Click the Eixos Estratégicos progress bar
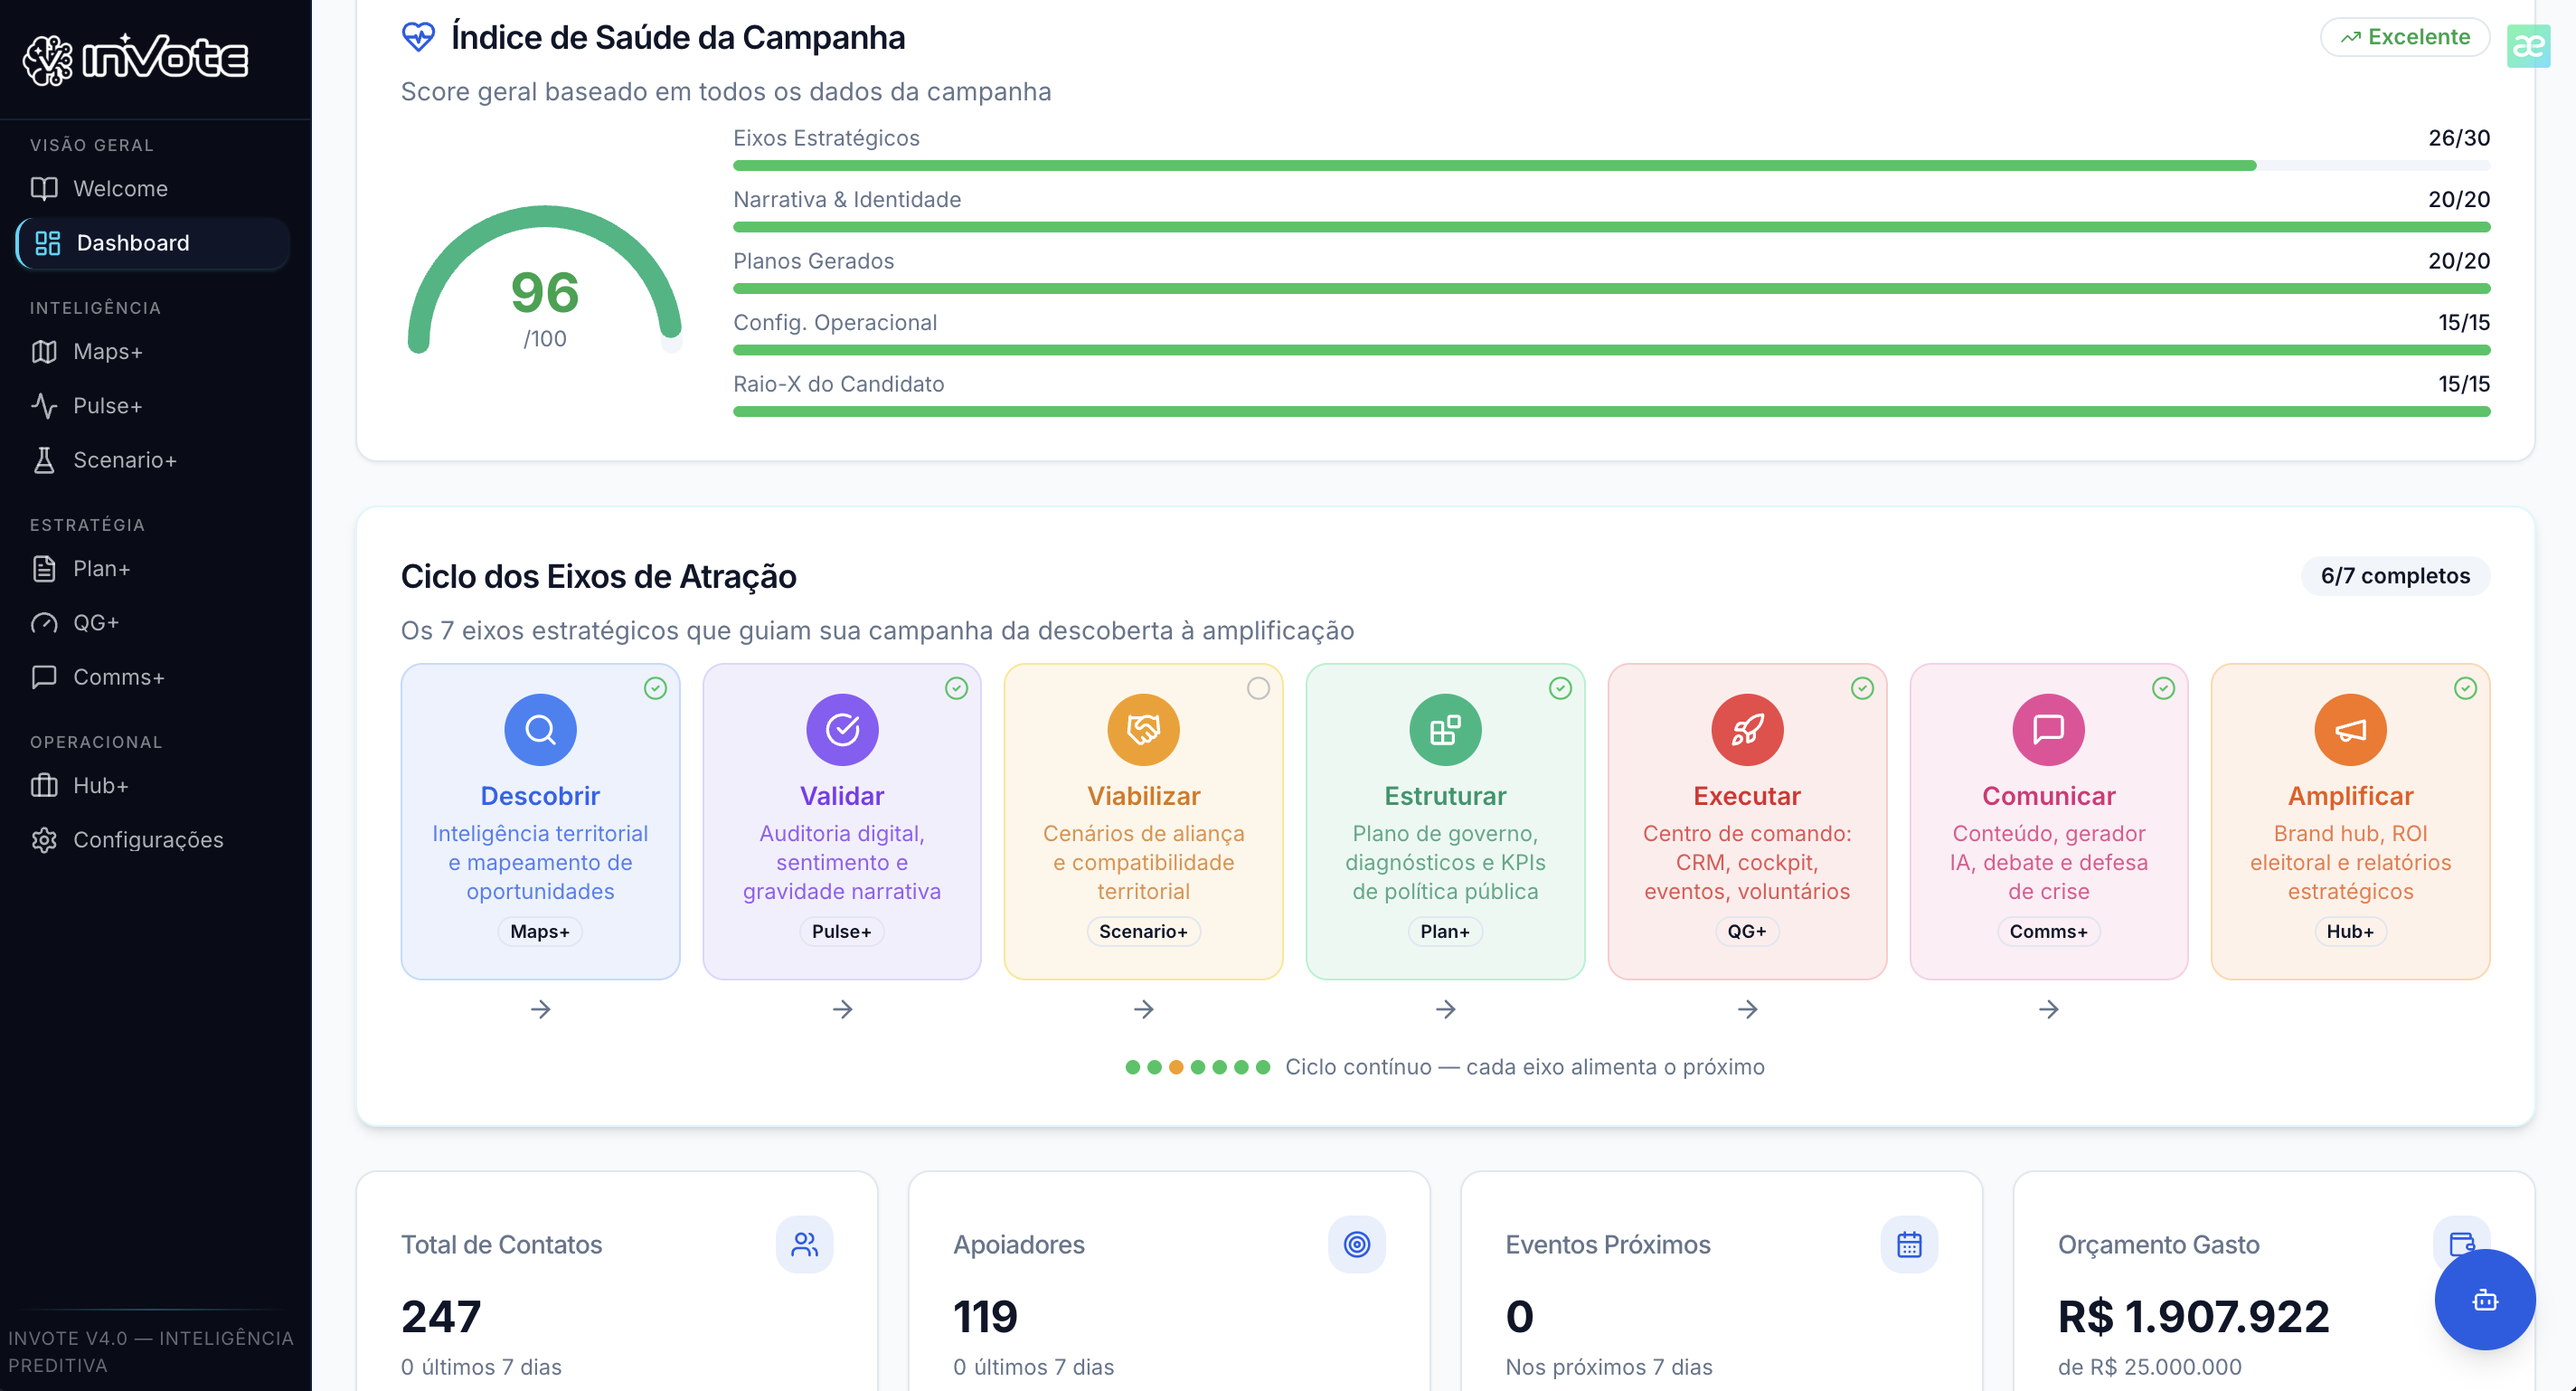 (x=1611, y=165)
